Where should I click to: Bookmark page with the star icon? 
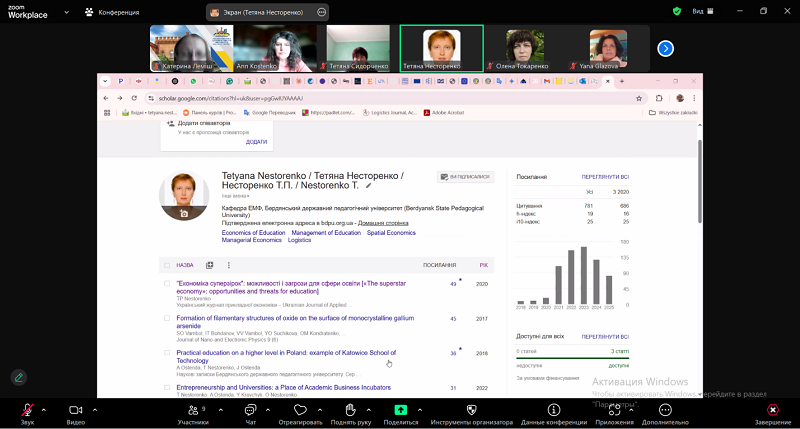[639, 98]
